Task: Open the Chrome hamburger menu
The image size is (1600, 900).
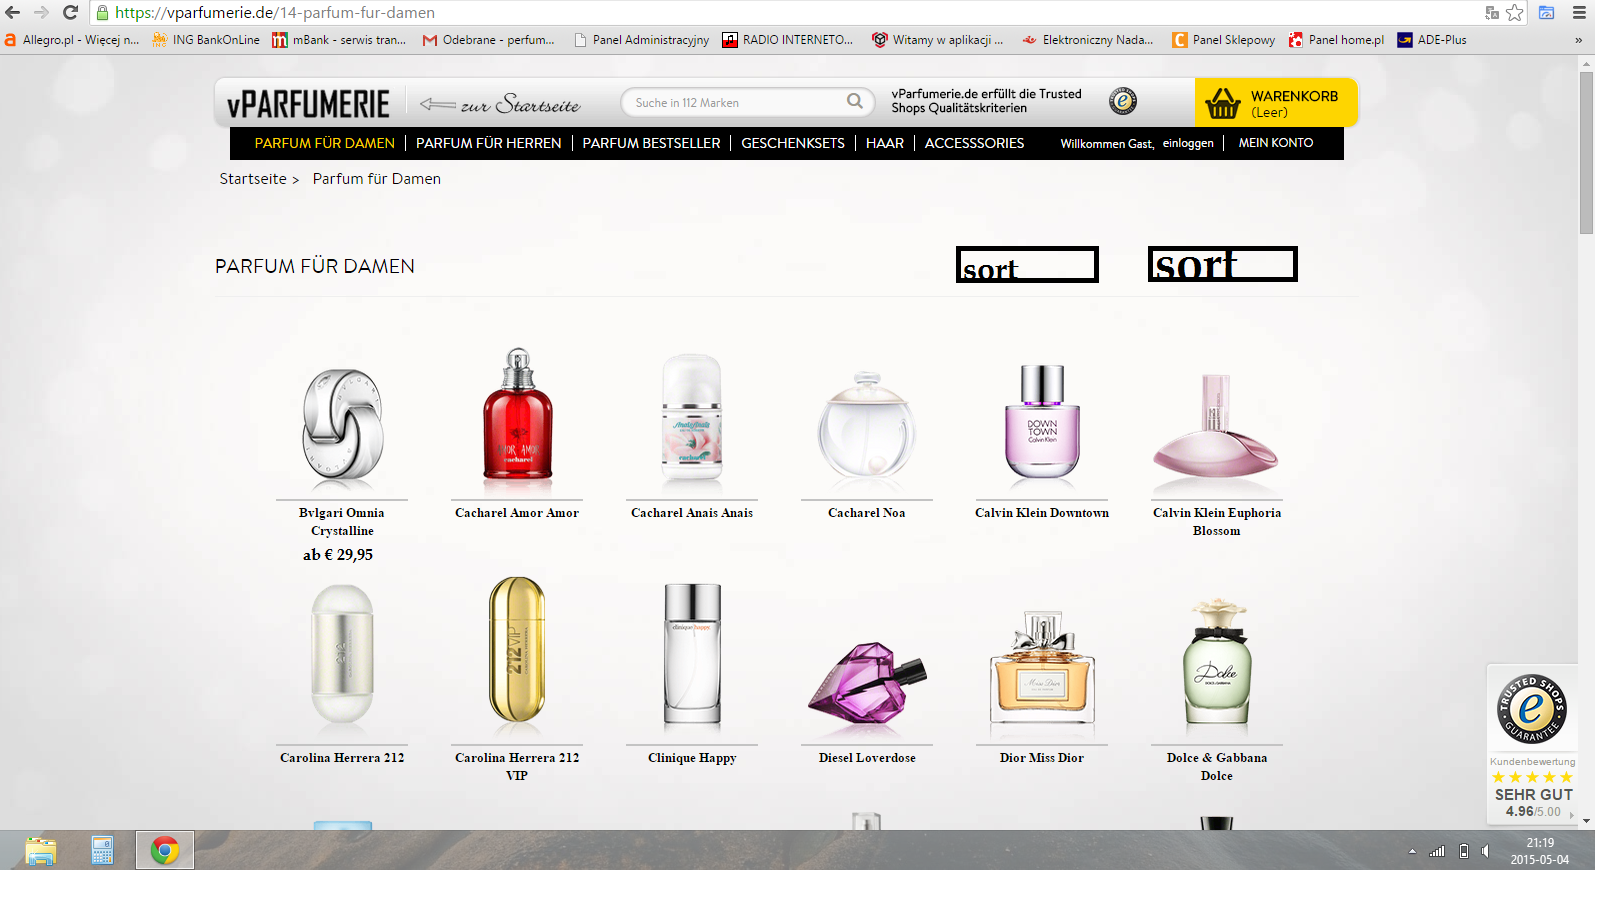Action: point(1579,13)
